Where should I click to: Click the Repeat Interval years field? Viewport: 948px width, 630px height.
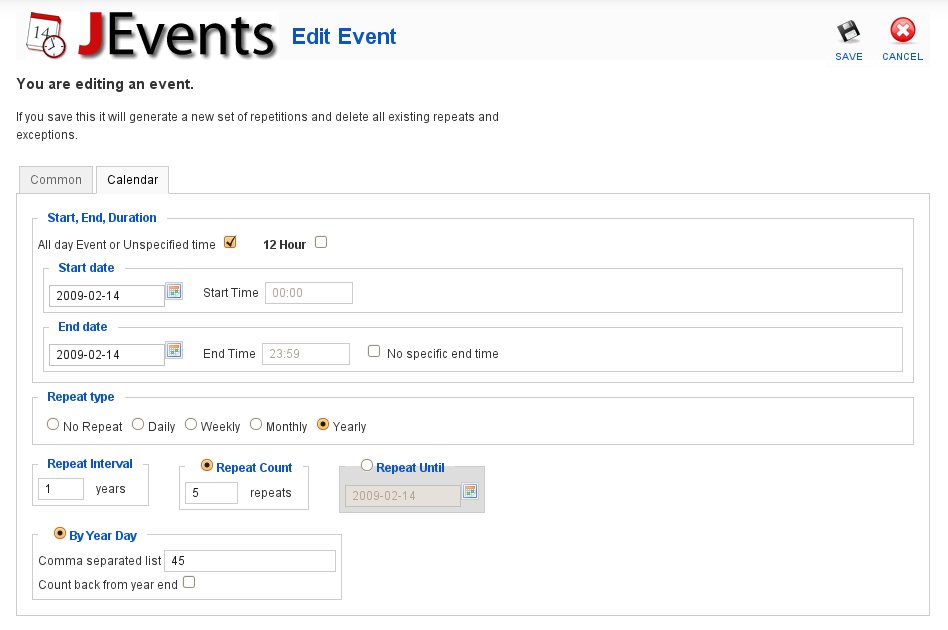[x=60, y=489]
